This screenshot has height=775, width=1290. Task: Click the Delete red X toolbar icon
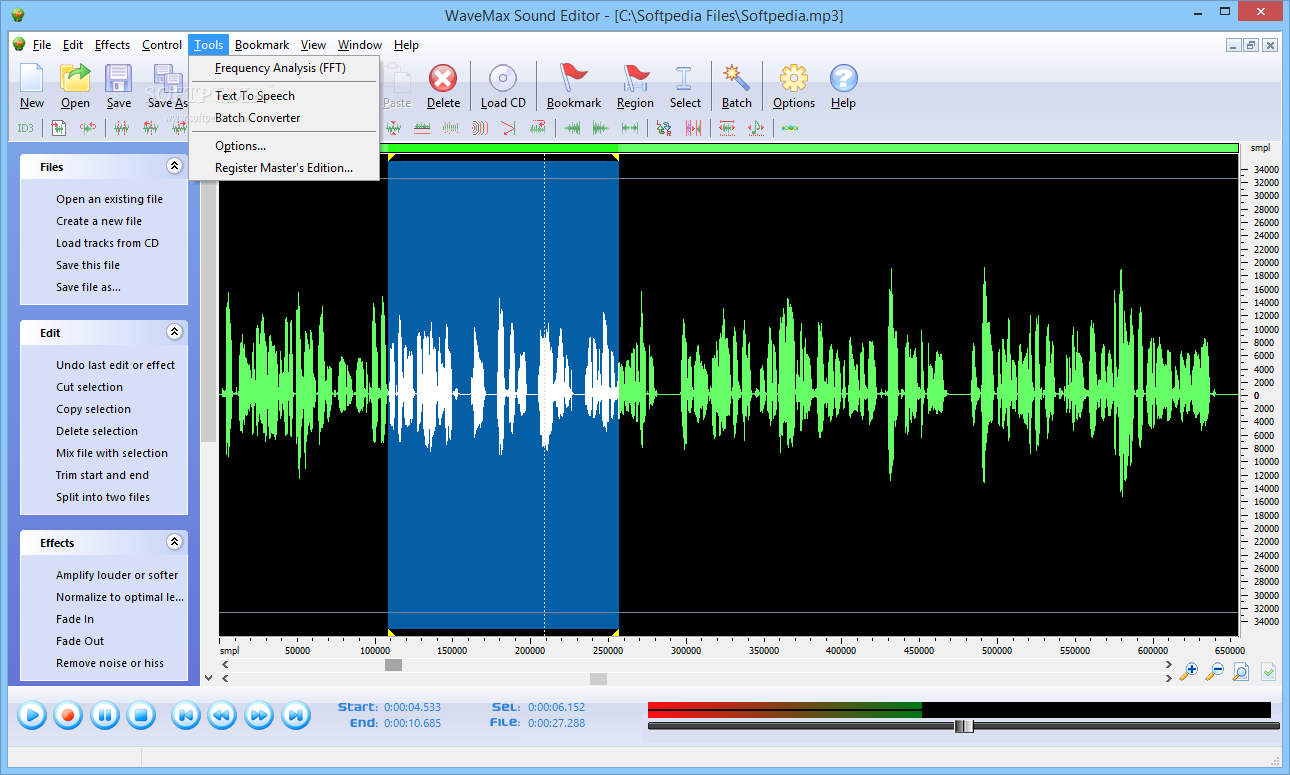(443, 78)
